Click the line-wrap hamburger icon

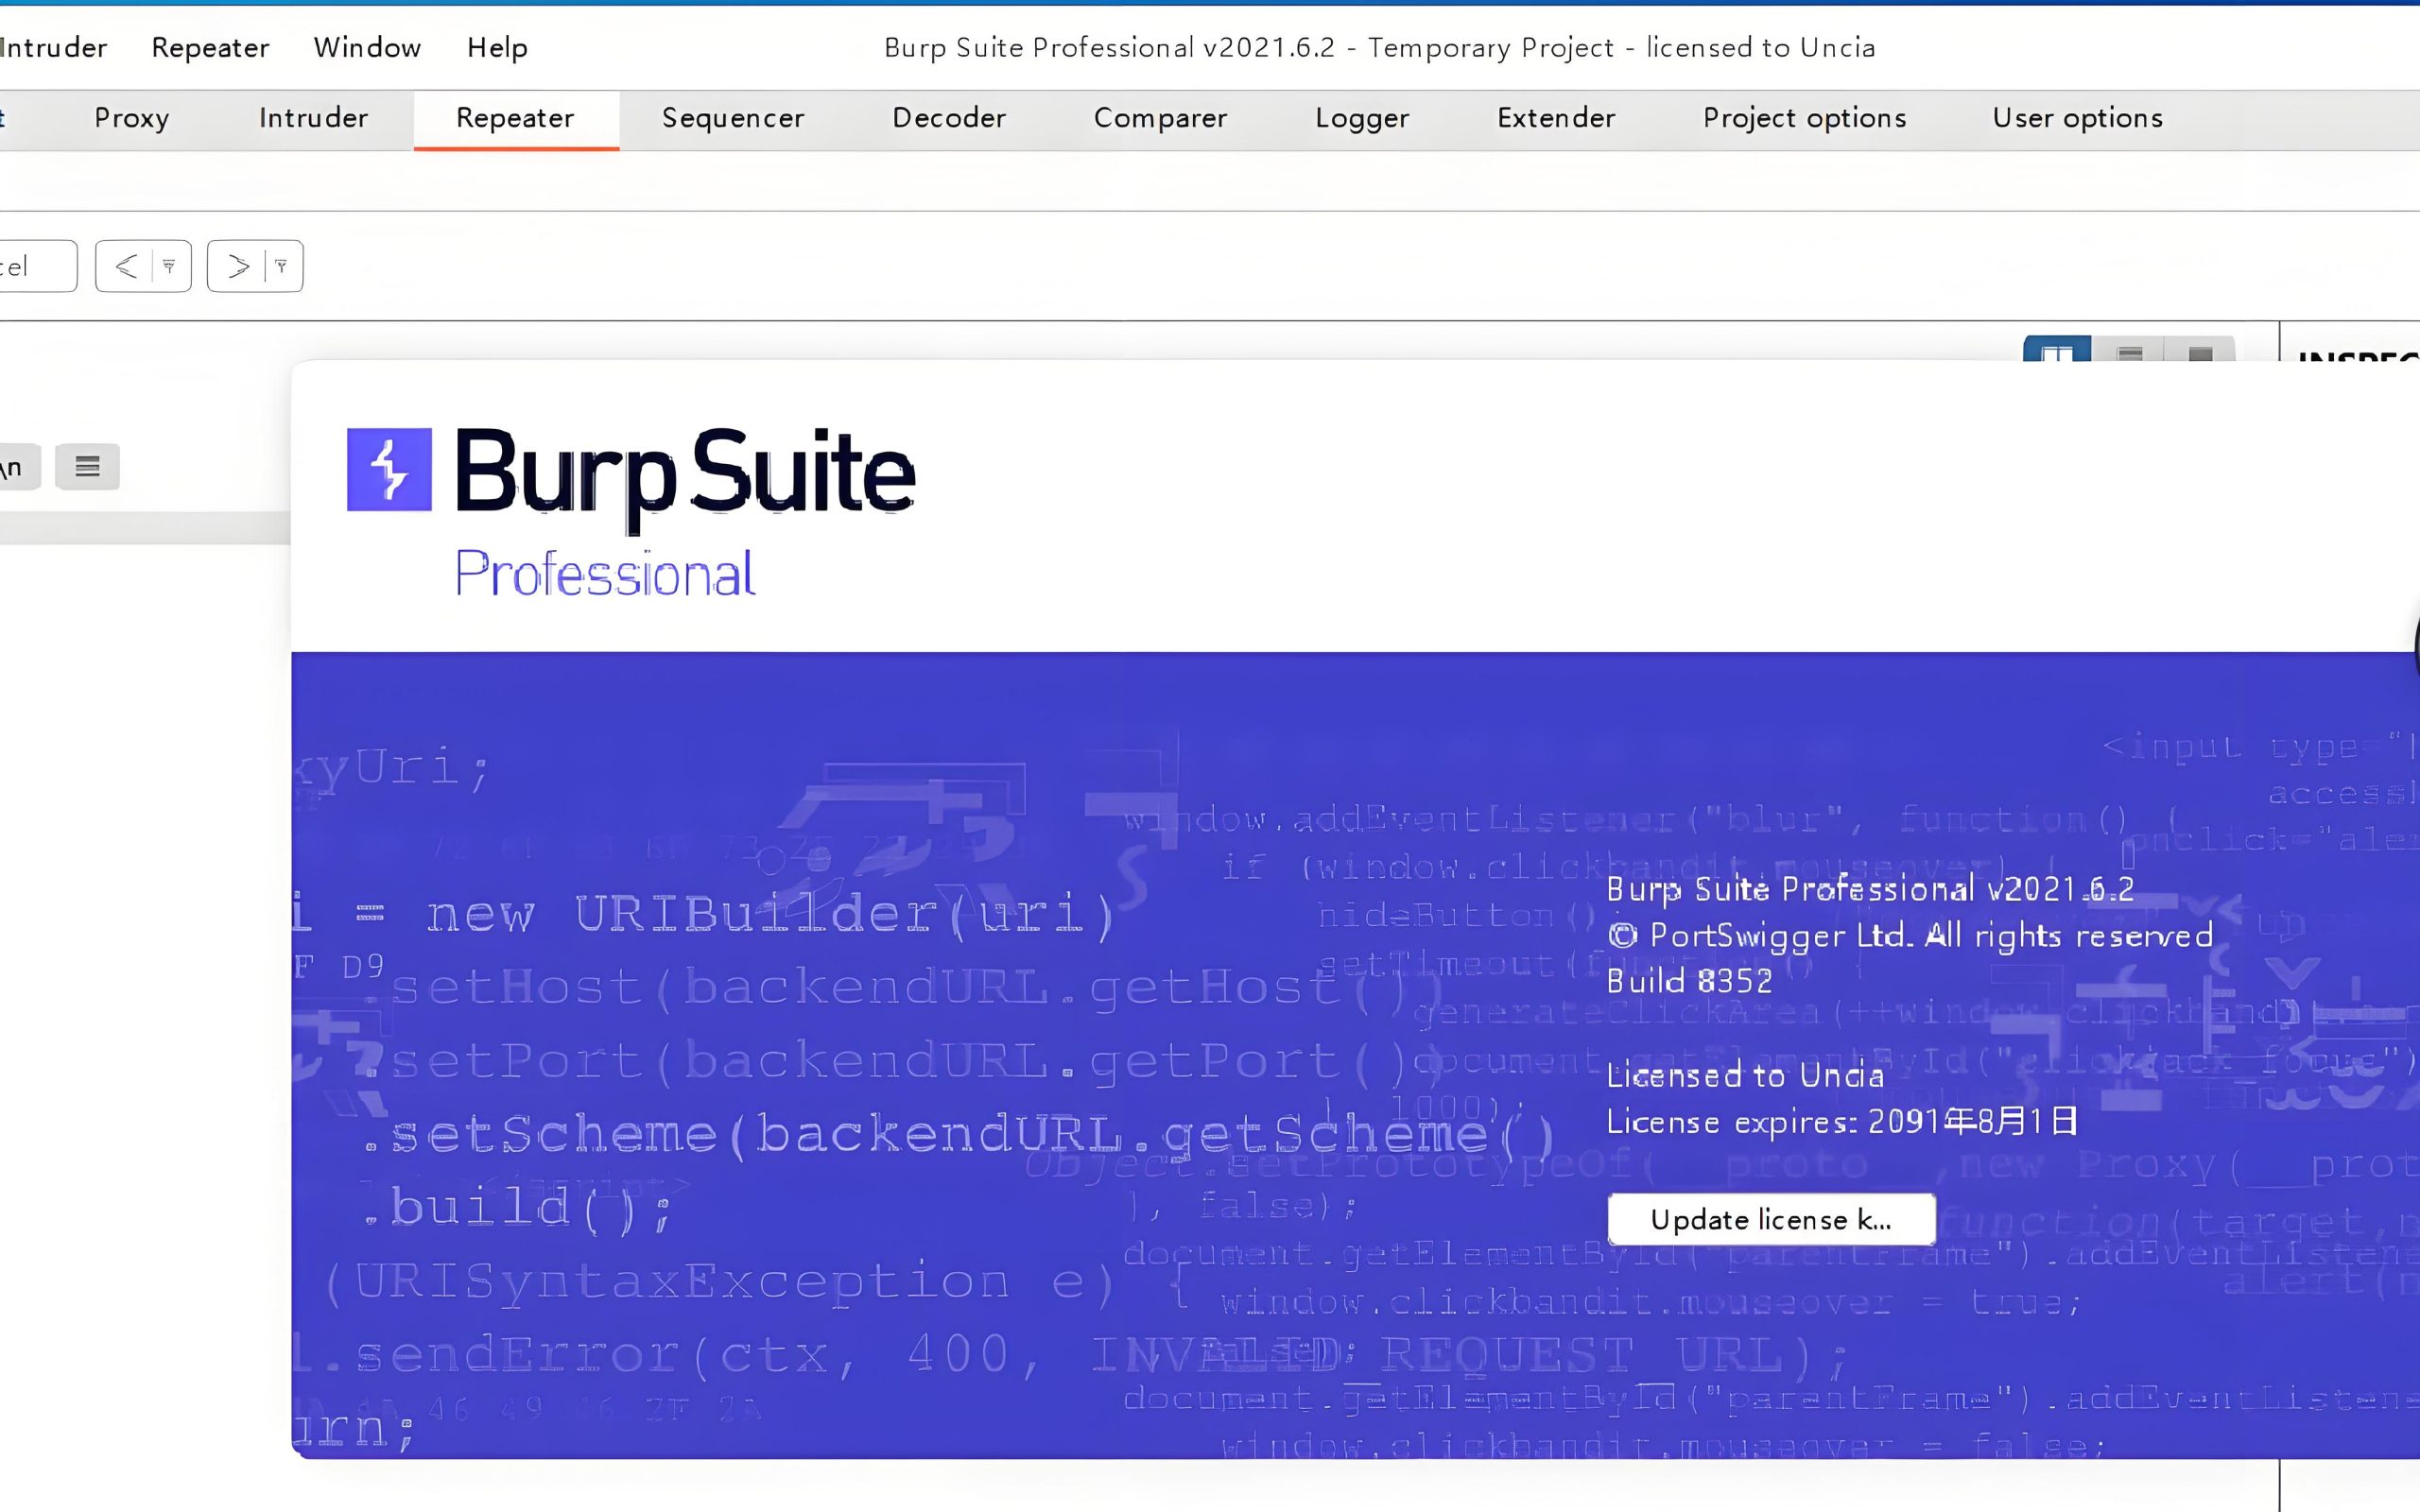pyautogui.click(x=87, y=466)
